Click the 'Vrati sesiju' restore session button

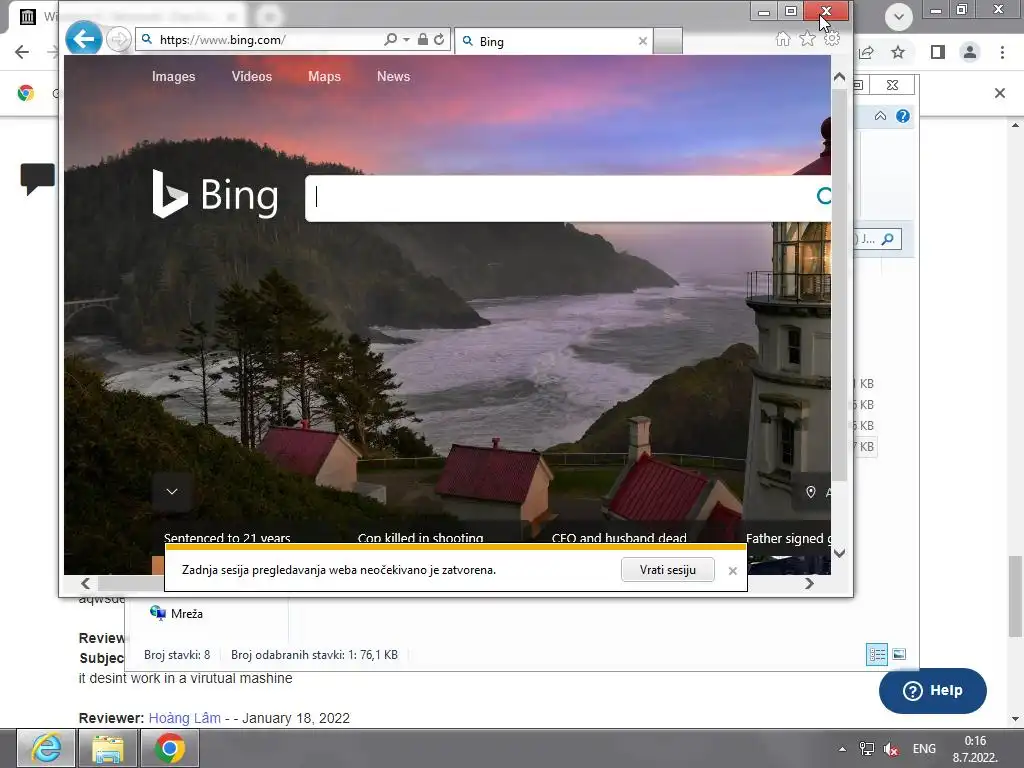click(x=667, y=570)
